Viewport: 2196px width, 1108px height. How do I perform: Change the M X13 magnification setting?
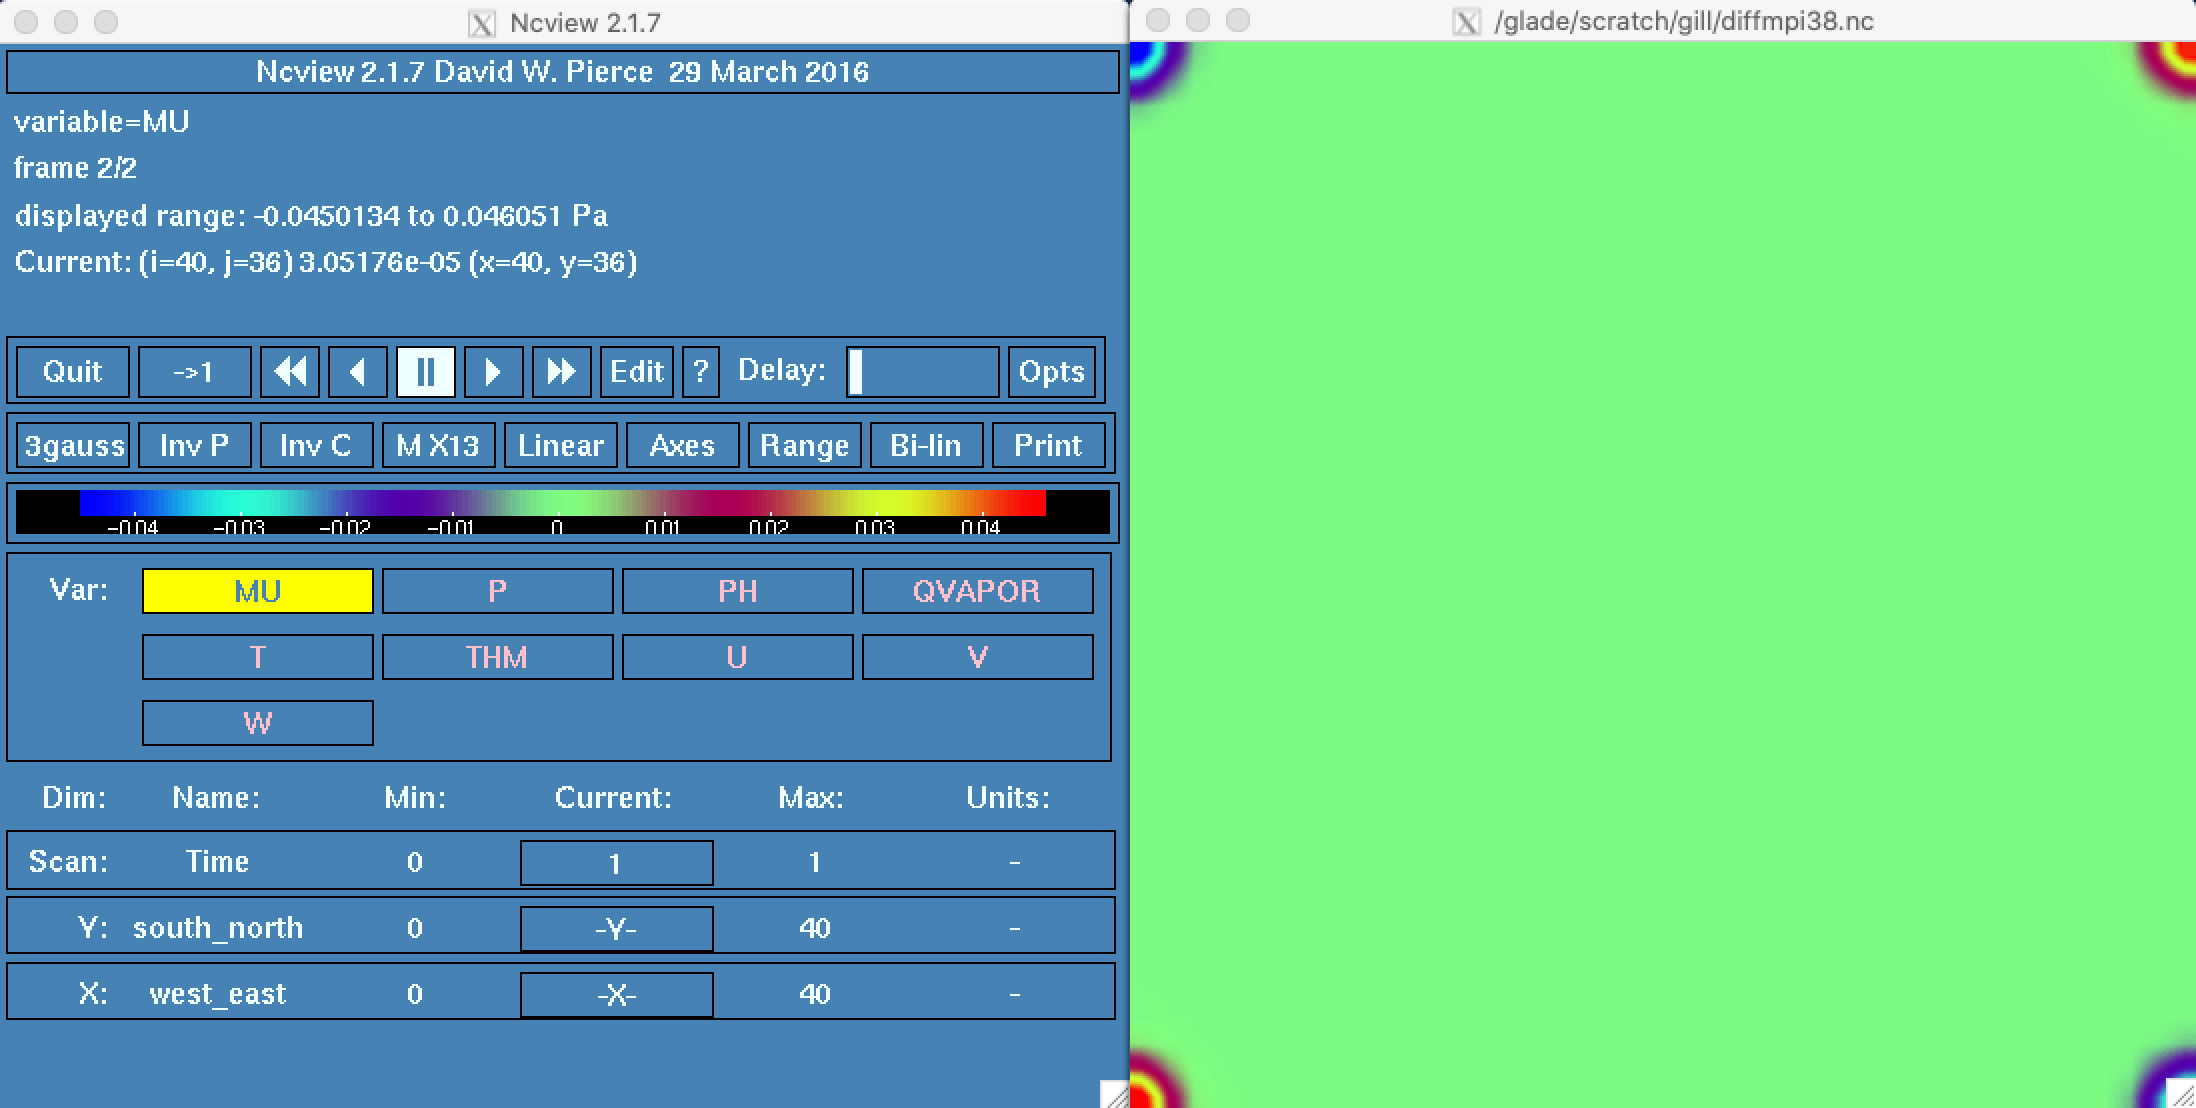[438, 445]
